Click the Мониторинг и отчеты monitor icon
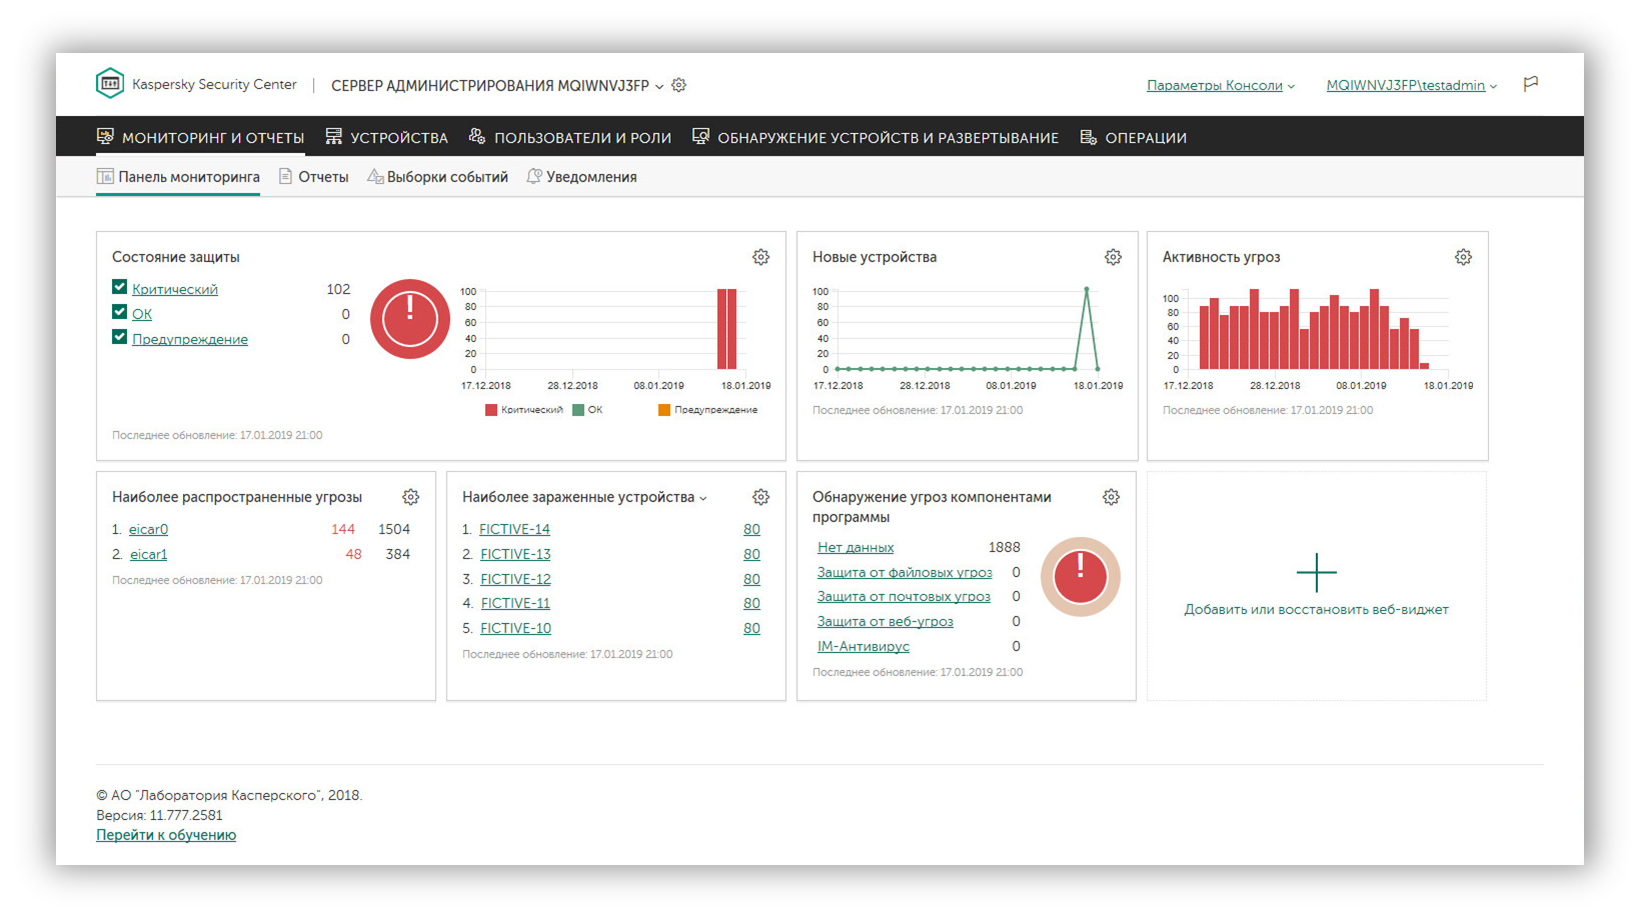The height and width of the screenshot is (918, 1640). tap(105, 137)
